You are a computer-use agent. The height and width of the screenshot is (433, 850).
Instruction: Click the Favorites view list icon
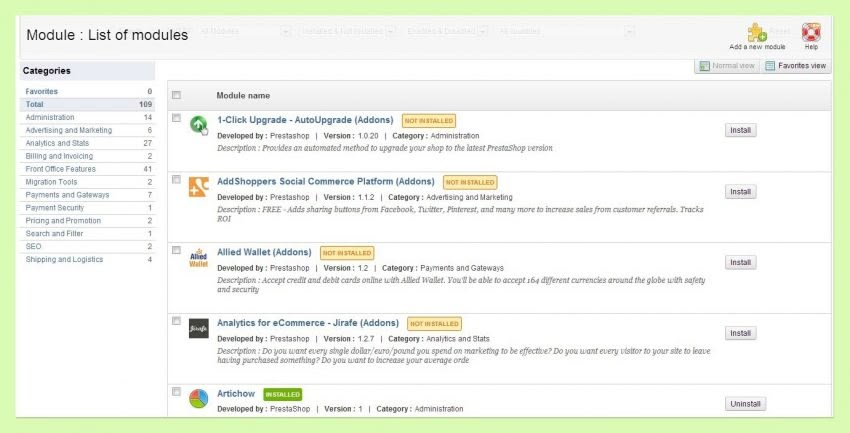[x=770, y=66]
